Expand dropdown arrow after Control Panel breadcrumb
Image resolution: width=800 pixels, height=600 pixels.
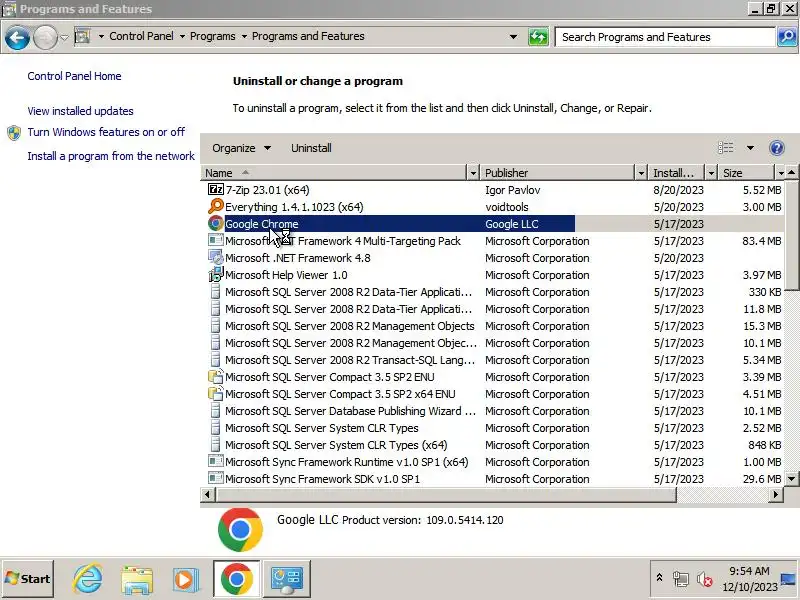pos(182,36)
